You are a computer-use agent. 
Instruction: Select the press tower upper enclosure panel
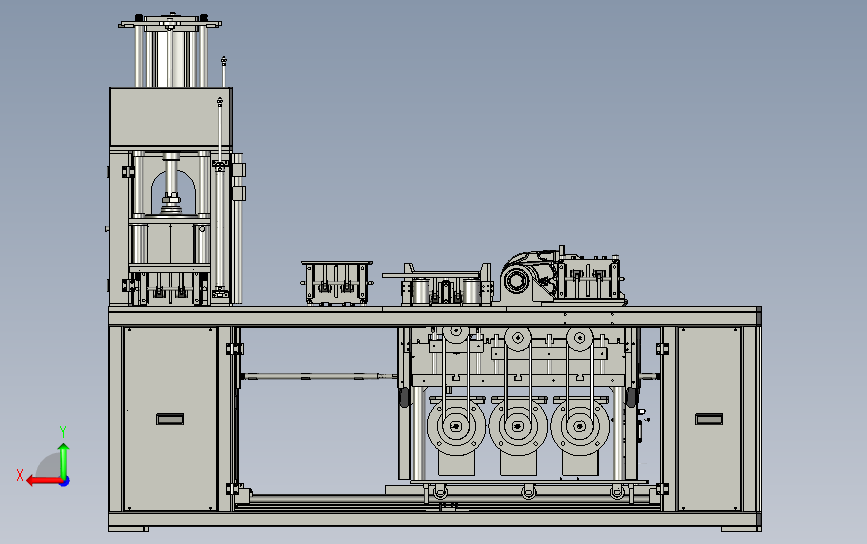coord(171,117)
